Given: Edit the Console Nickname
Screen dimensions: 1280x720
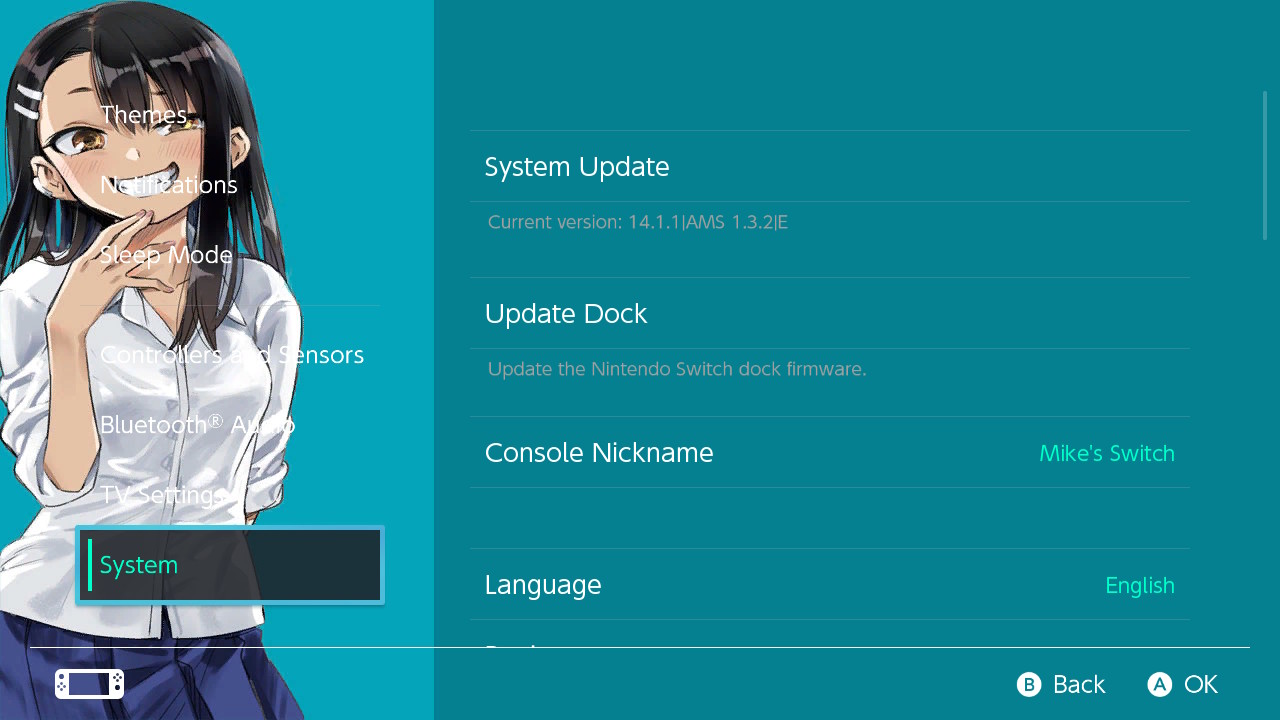Looking at the screenshot, I should coord(830,452).
